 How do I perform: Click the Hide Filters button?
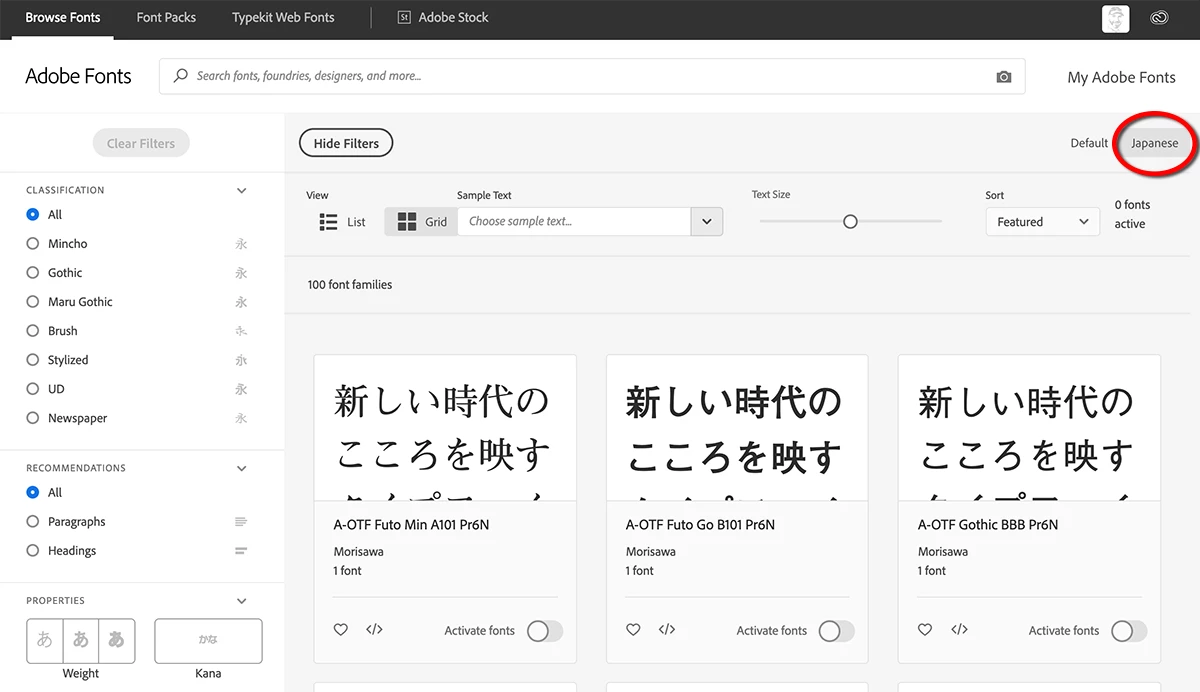(346, 143)
